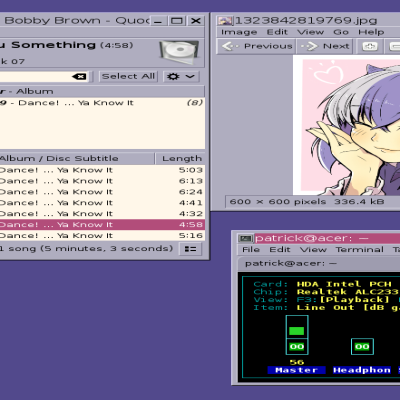Select the song with length 6:13

click(102, 181)
